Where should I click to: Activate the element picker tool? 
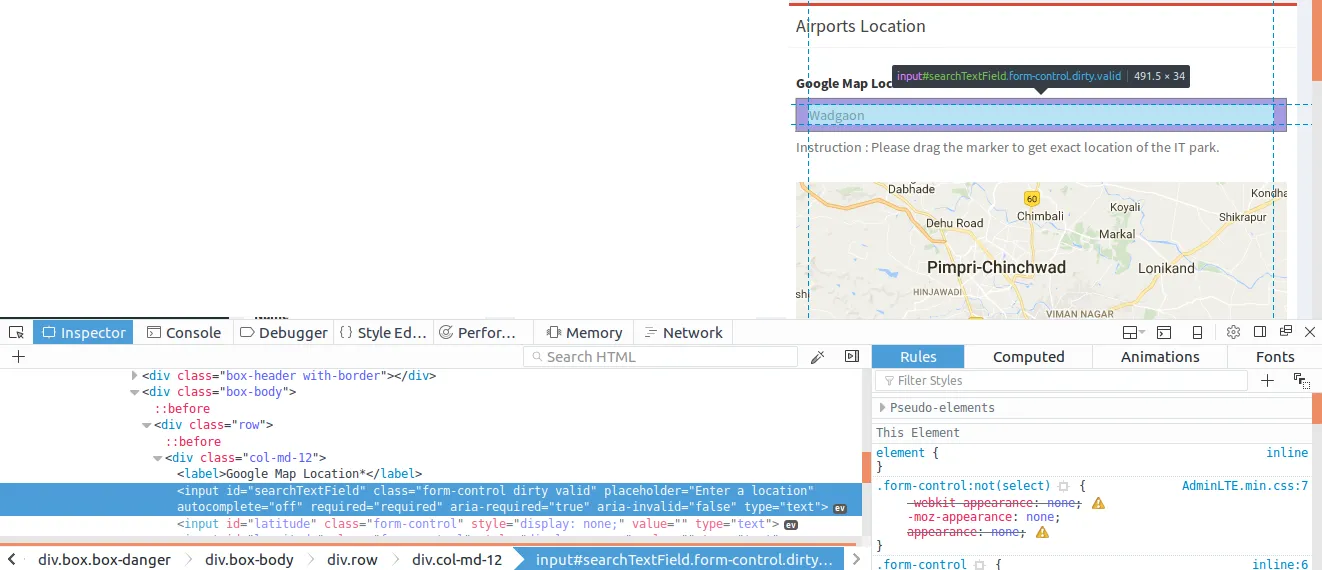coord(16,332)
